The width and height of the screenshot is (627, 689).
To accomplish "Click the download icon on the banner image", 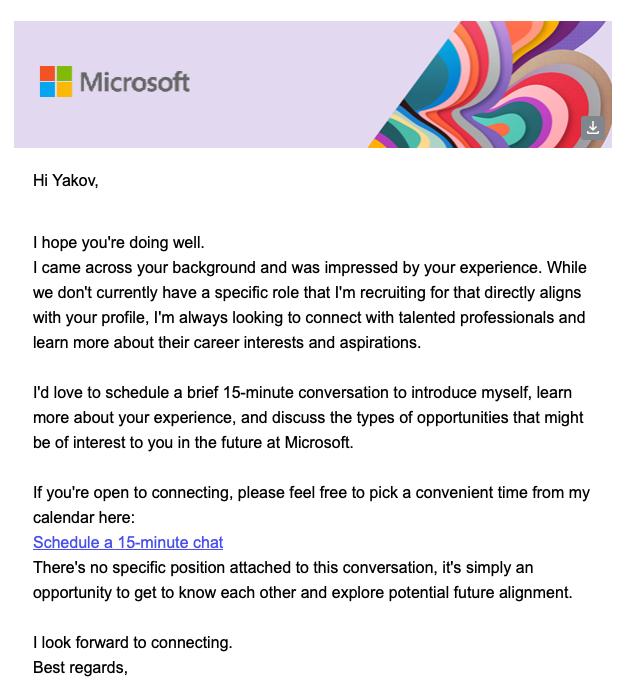I will [x=593, y=128].
